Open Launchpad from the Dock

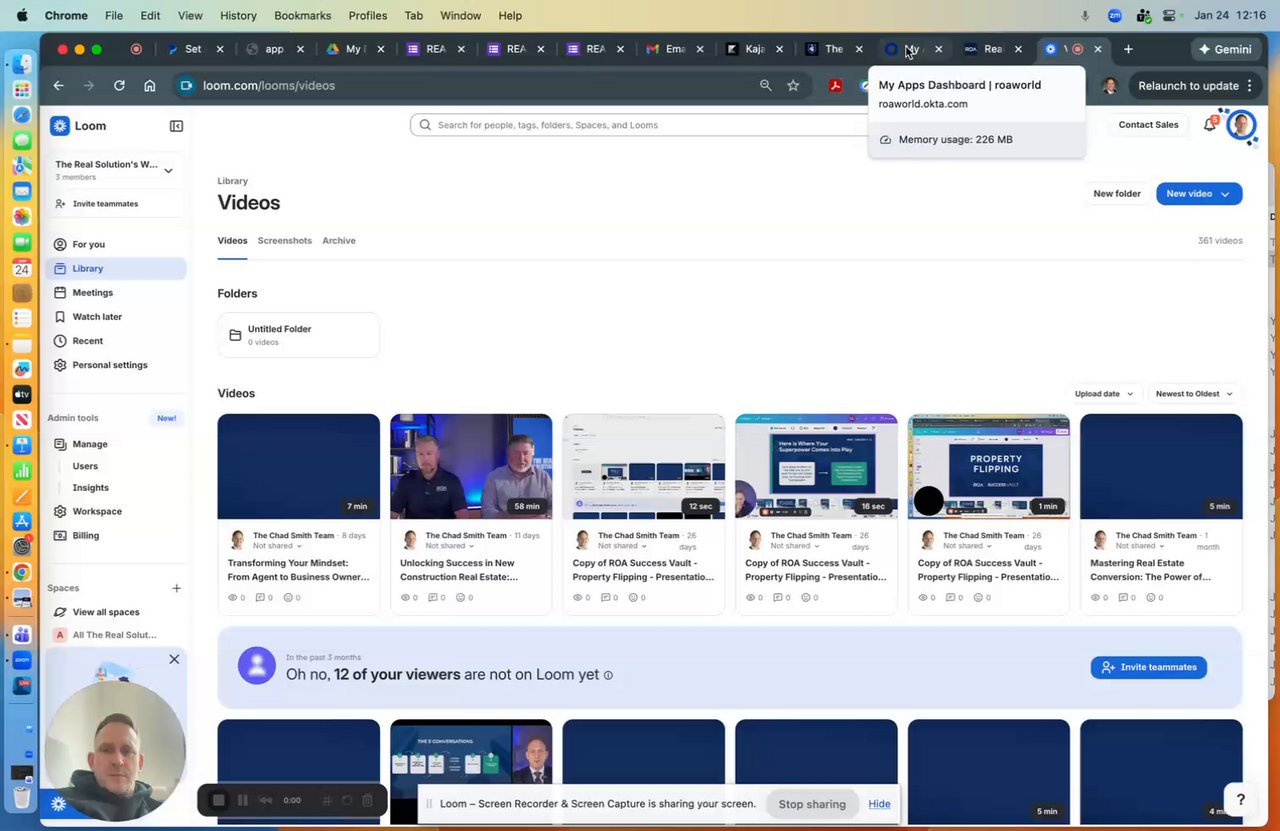(x=22, y=89)
